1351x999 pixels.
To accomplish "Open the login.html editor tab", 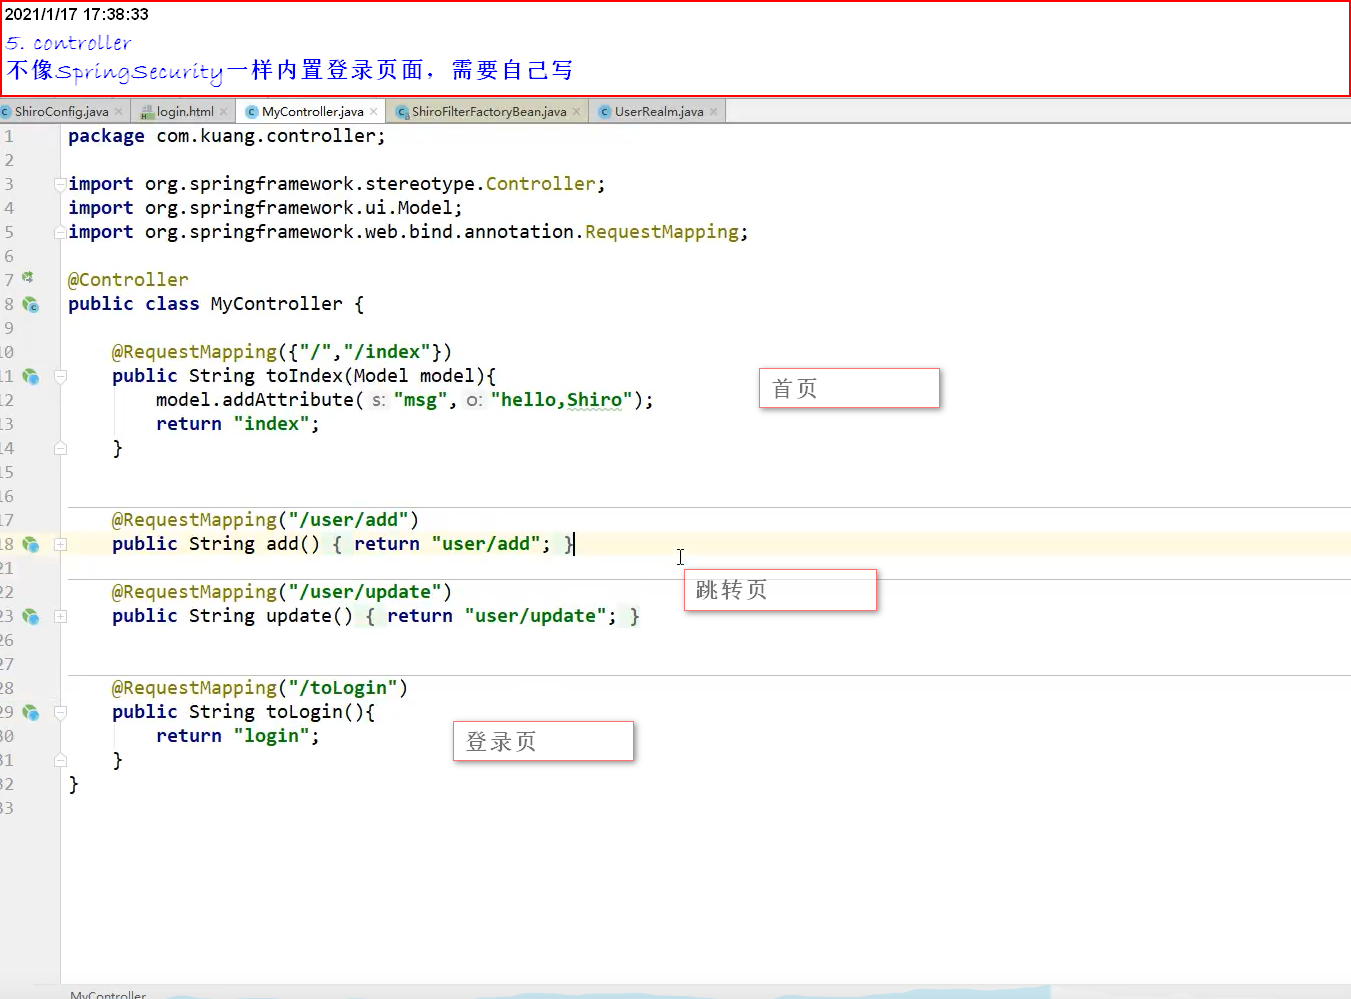I will (x=185, y=112).
